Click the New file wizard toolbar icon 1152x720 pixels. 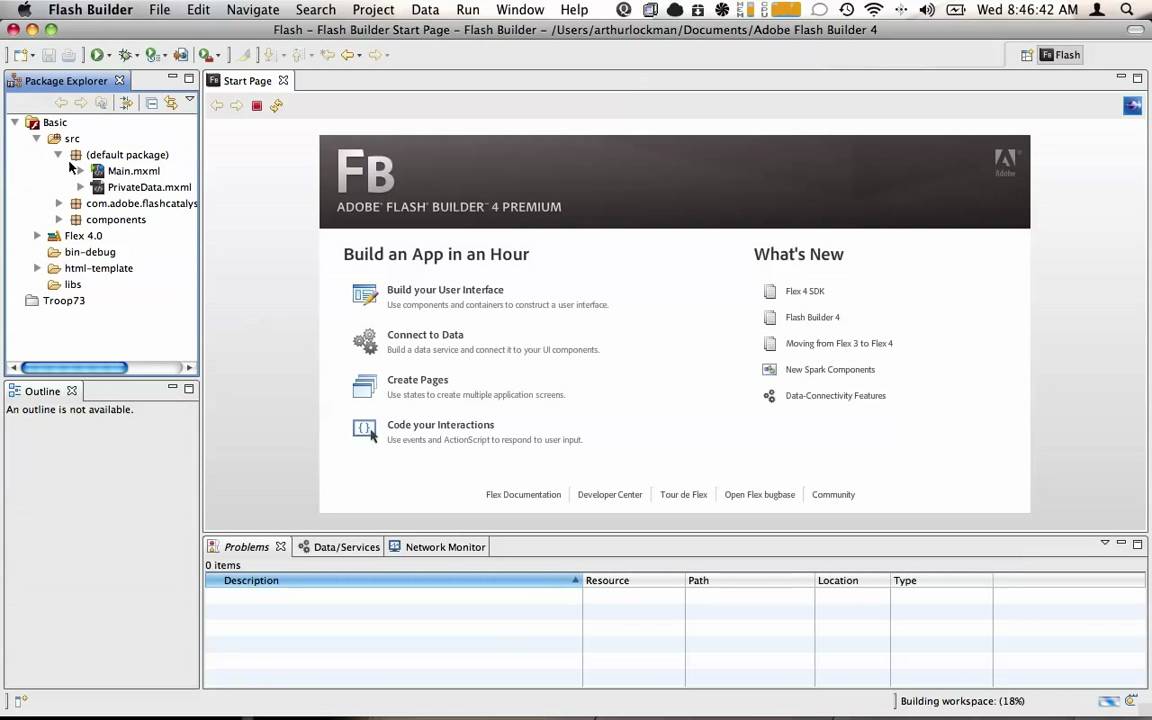click(x=21, y=55)
